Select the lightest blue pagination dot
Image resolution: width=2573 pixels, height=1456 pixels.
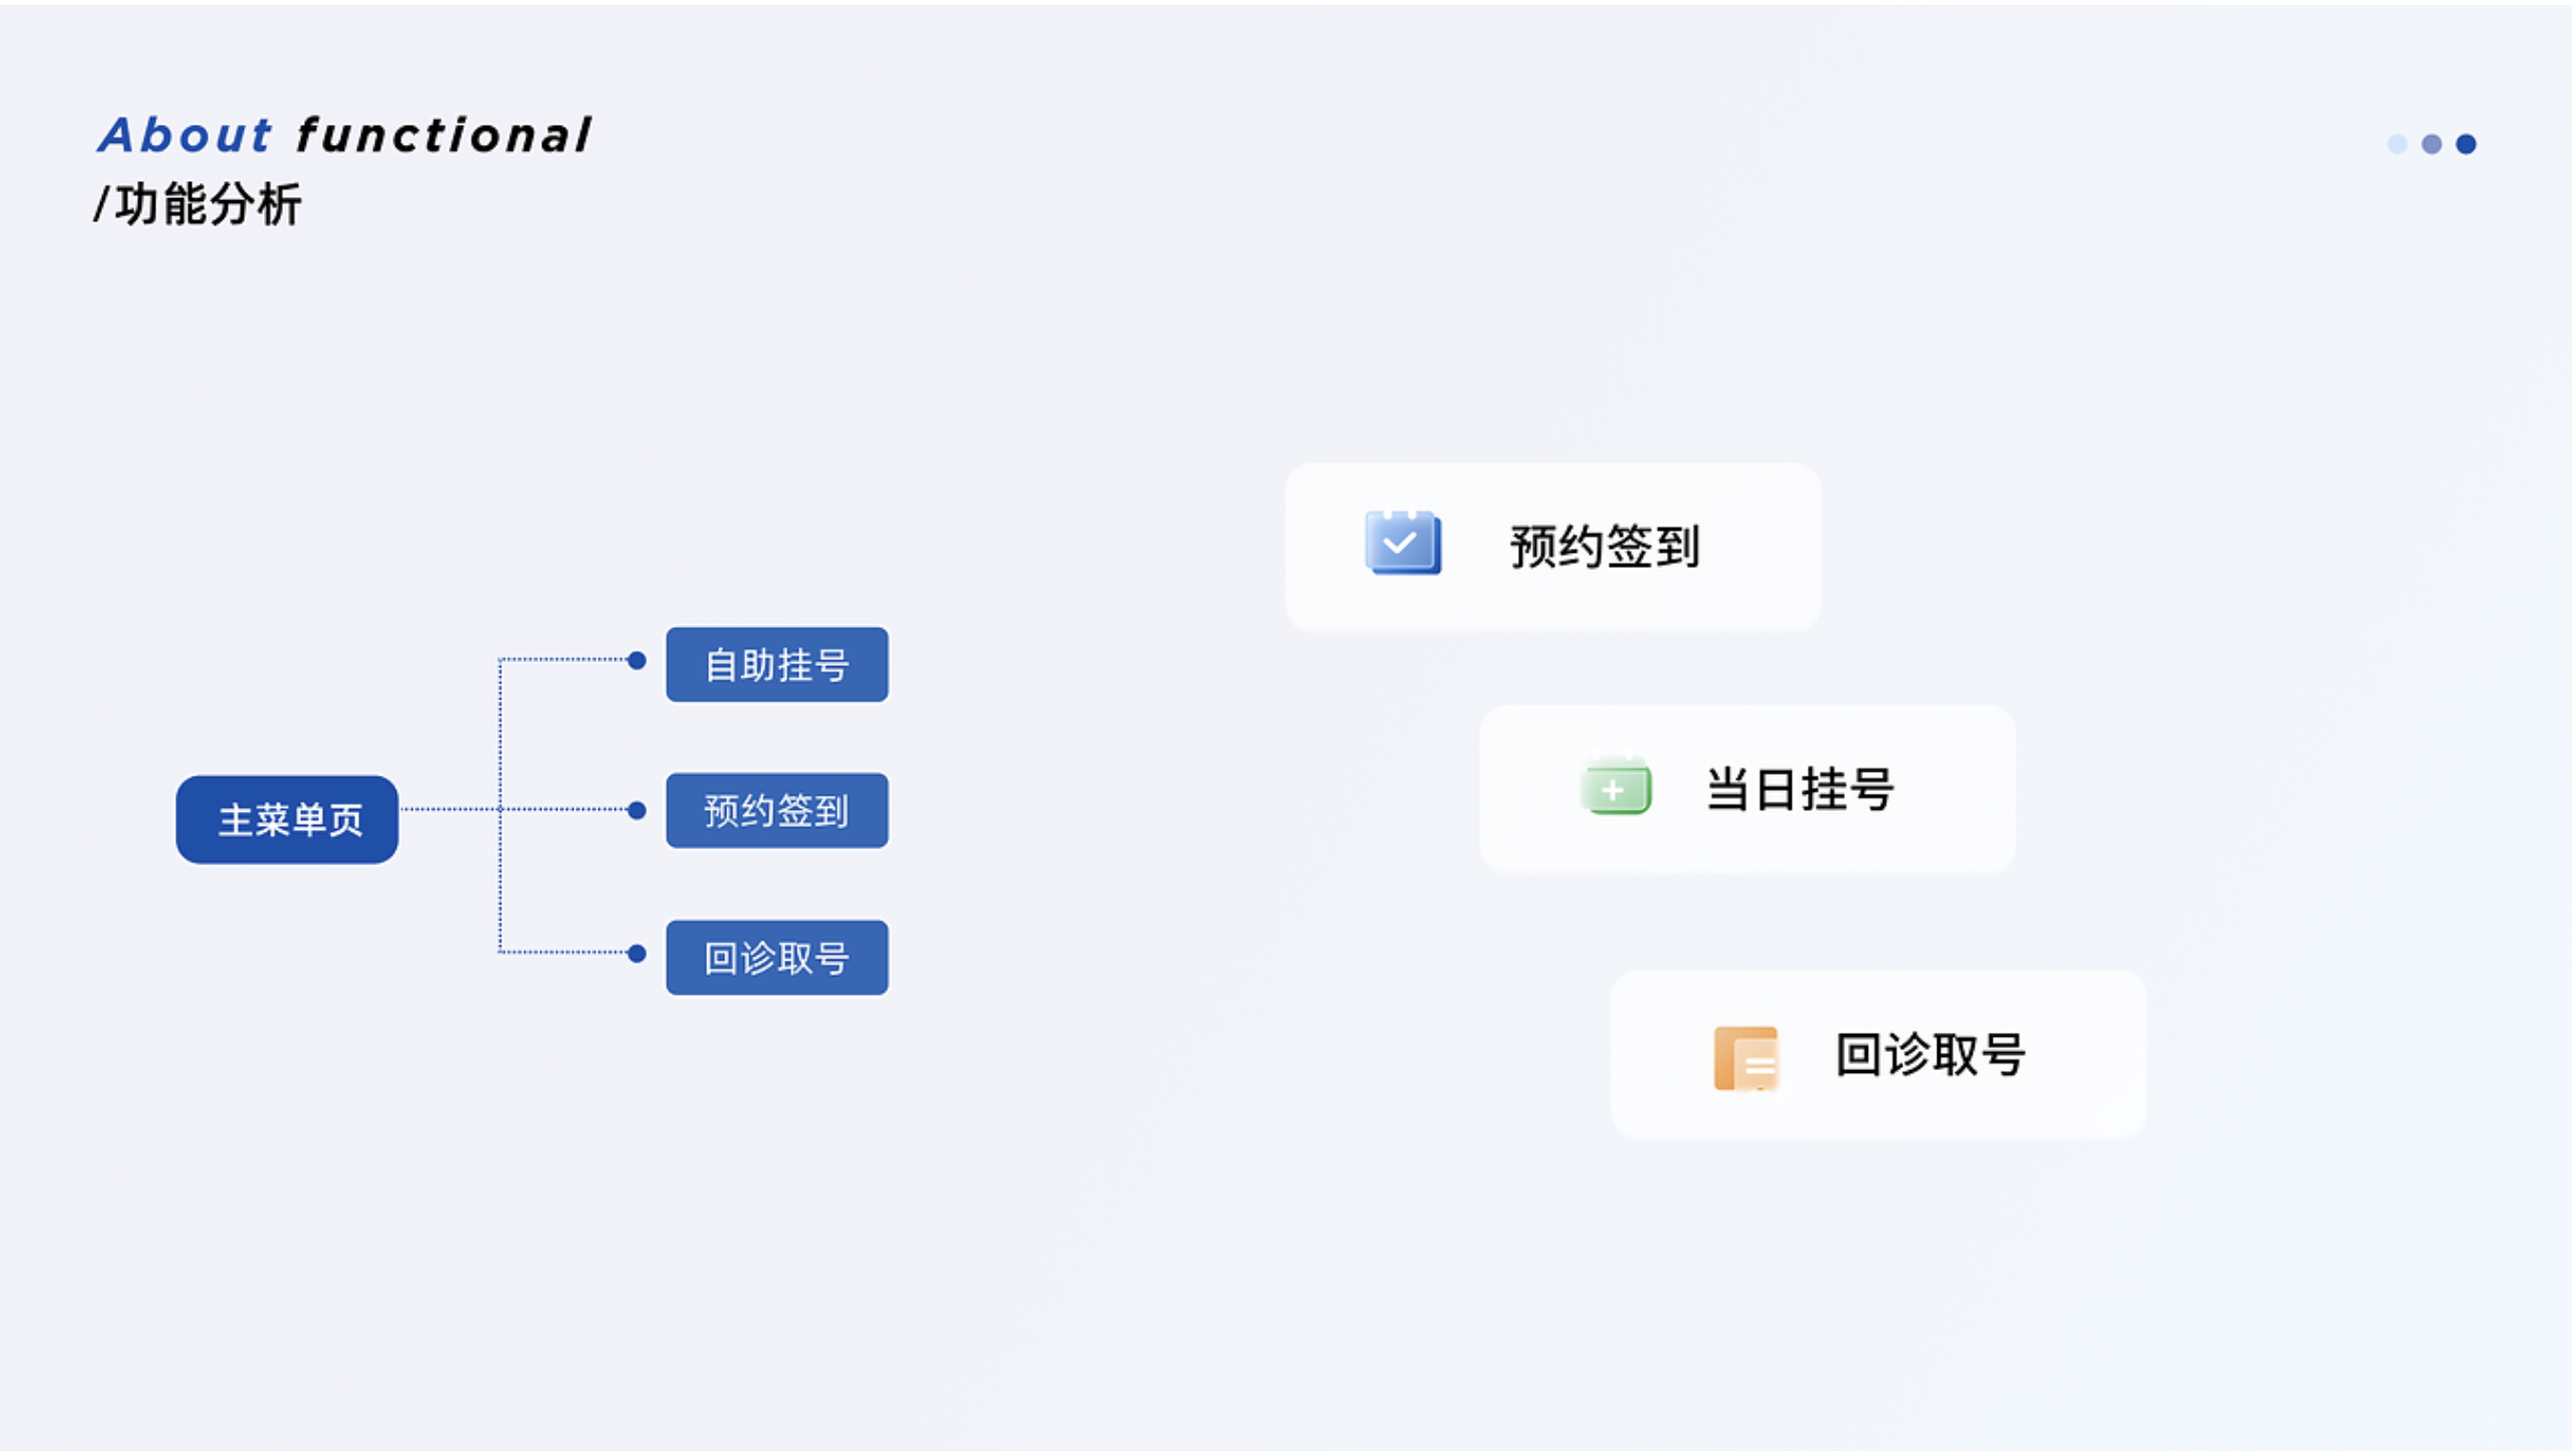click(2396, 144)
